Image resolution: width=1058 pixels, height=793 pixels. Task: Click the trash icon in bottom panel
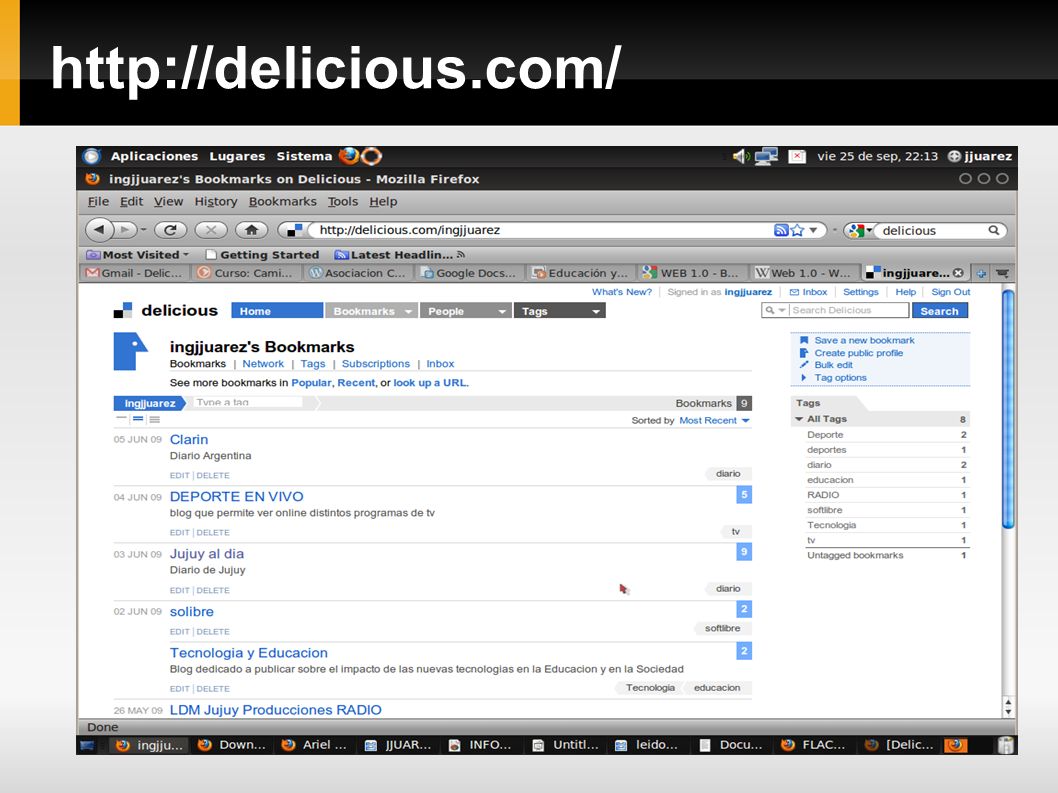1005,744
